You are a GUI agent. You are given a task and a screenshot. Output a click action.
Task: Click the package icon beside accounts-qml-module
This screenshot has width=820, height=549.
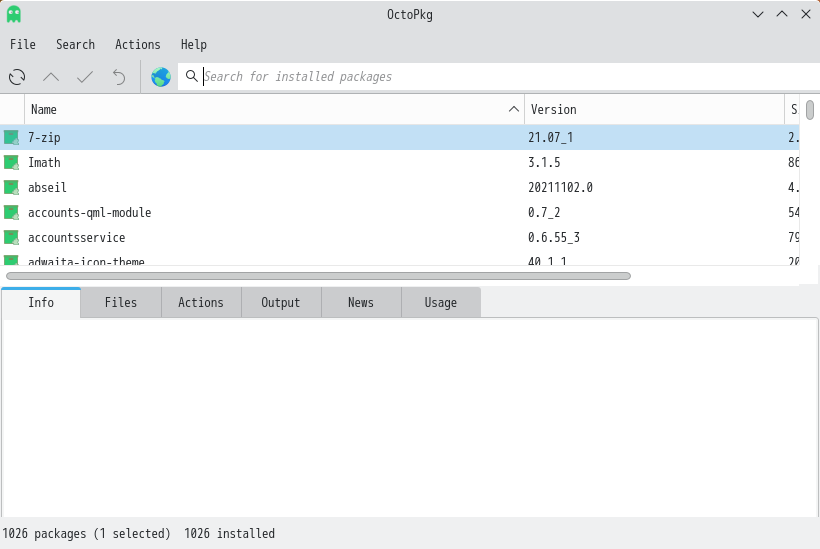[x=12, y=212]
